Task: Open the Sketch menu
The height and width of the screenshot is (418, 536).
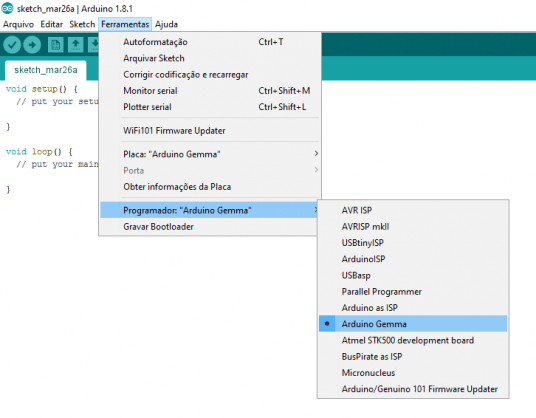Action: 82,24
